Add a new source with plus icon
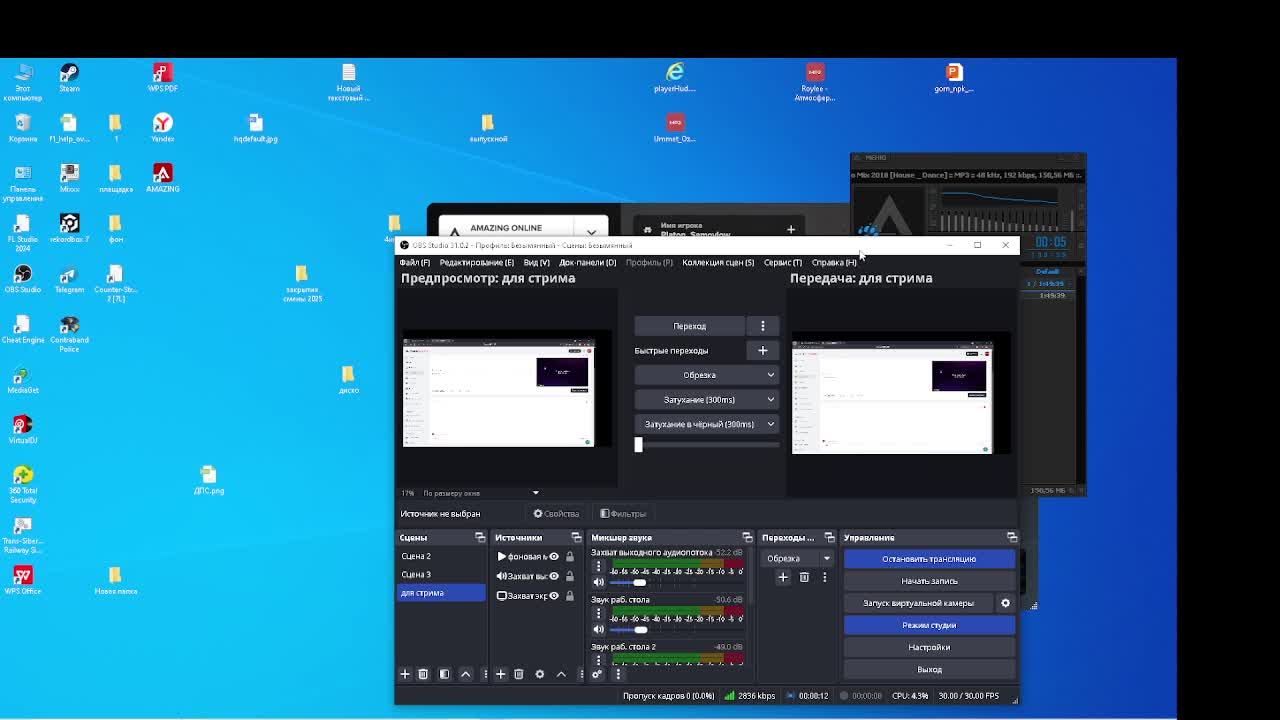Viewport: 1280px width, 720px height. point(501,674)
